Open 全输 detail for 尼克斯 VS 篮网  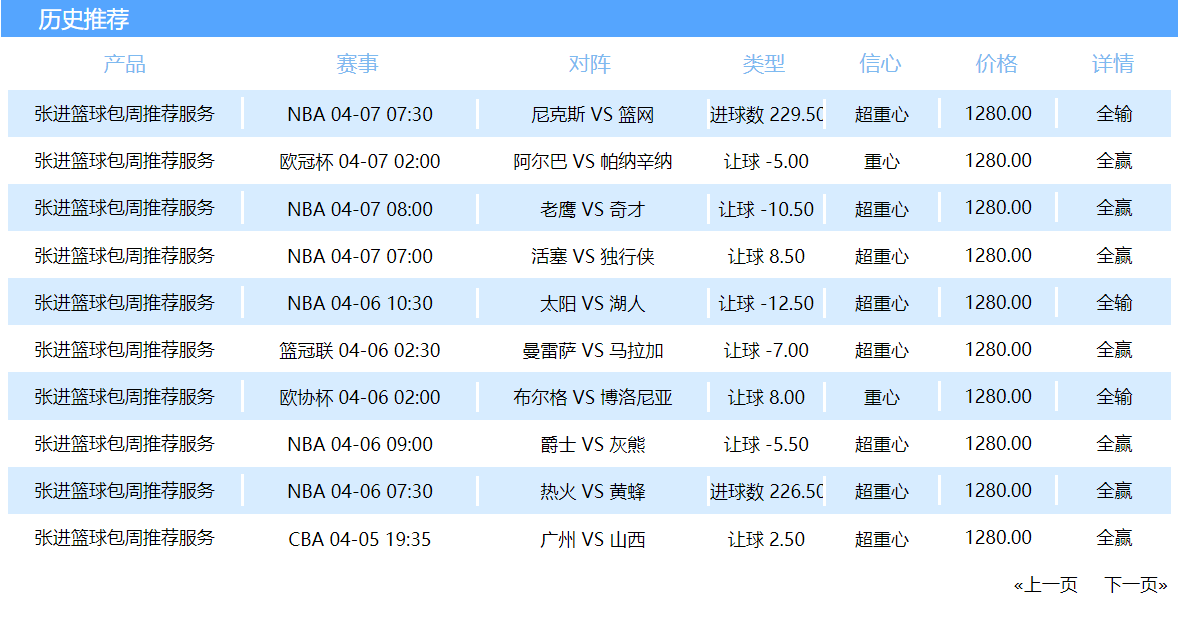pyautogui.click(x=1114, y=114)
